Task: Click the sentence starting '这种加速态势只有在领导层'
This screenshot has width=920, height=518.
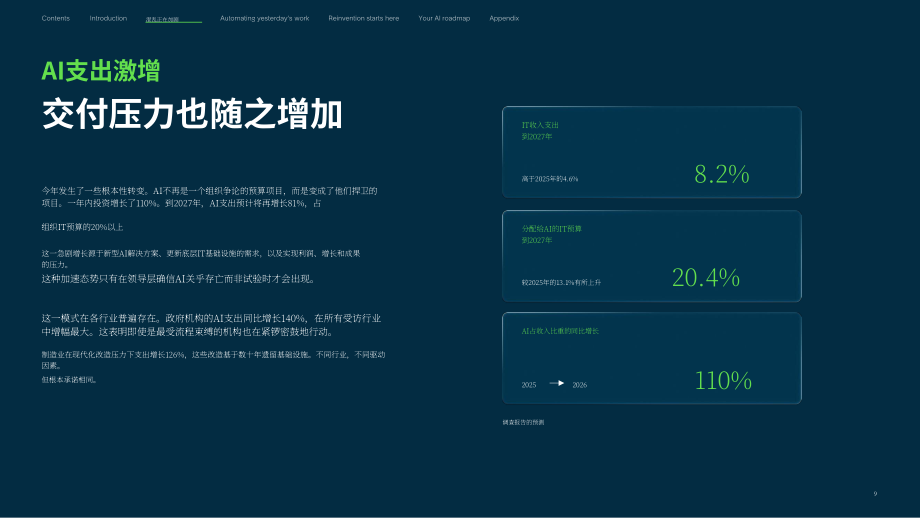Action: pos(179,279)
